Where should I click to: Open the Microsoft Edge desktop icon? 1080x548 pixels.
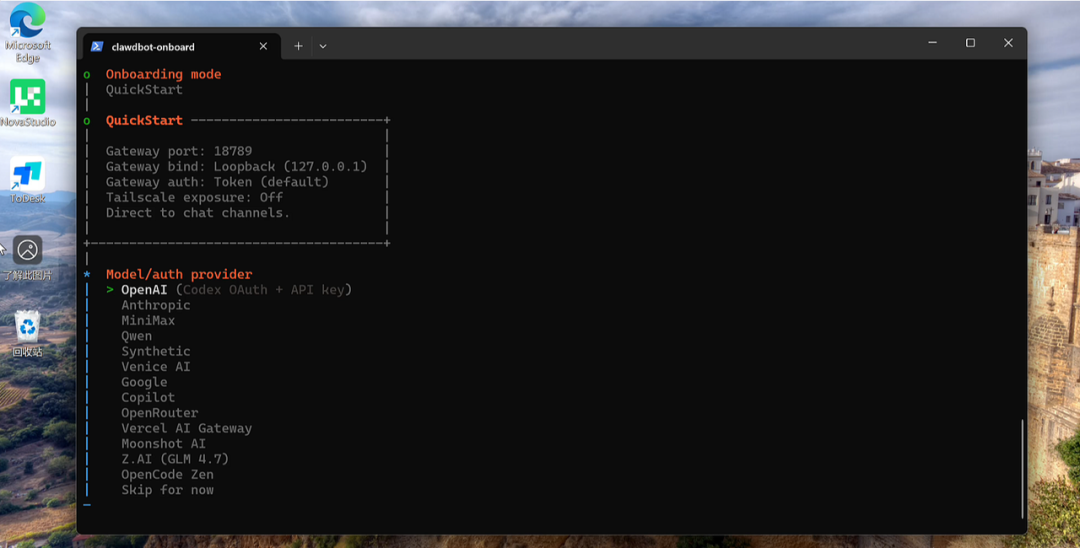[27, 24]
